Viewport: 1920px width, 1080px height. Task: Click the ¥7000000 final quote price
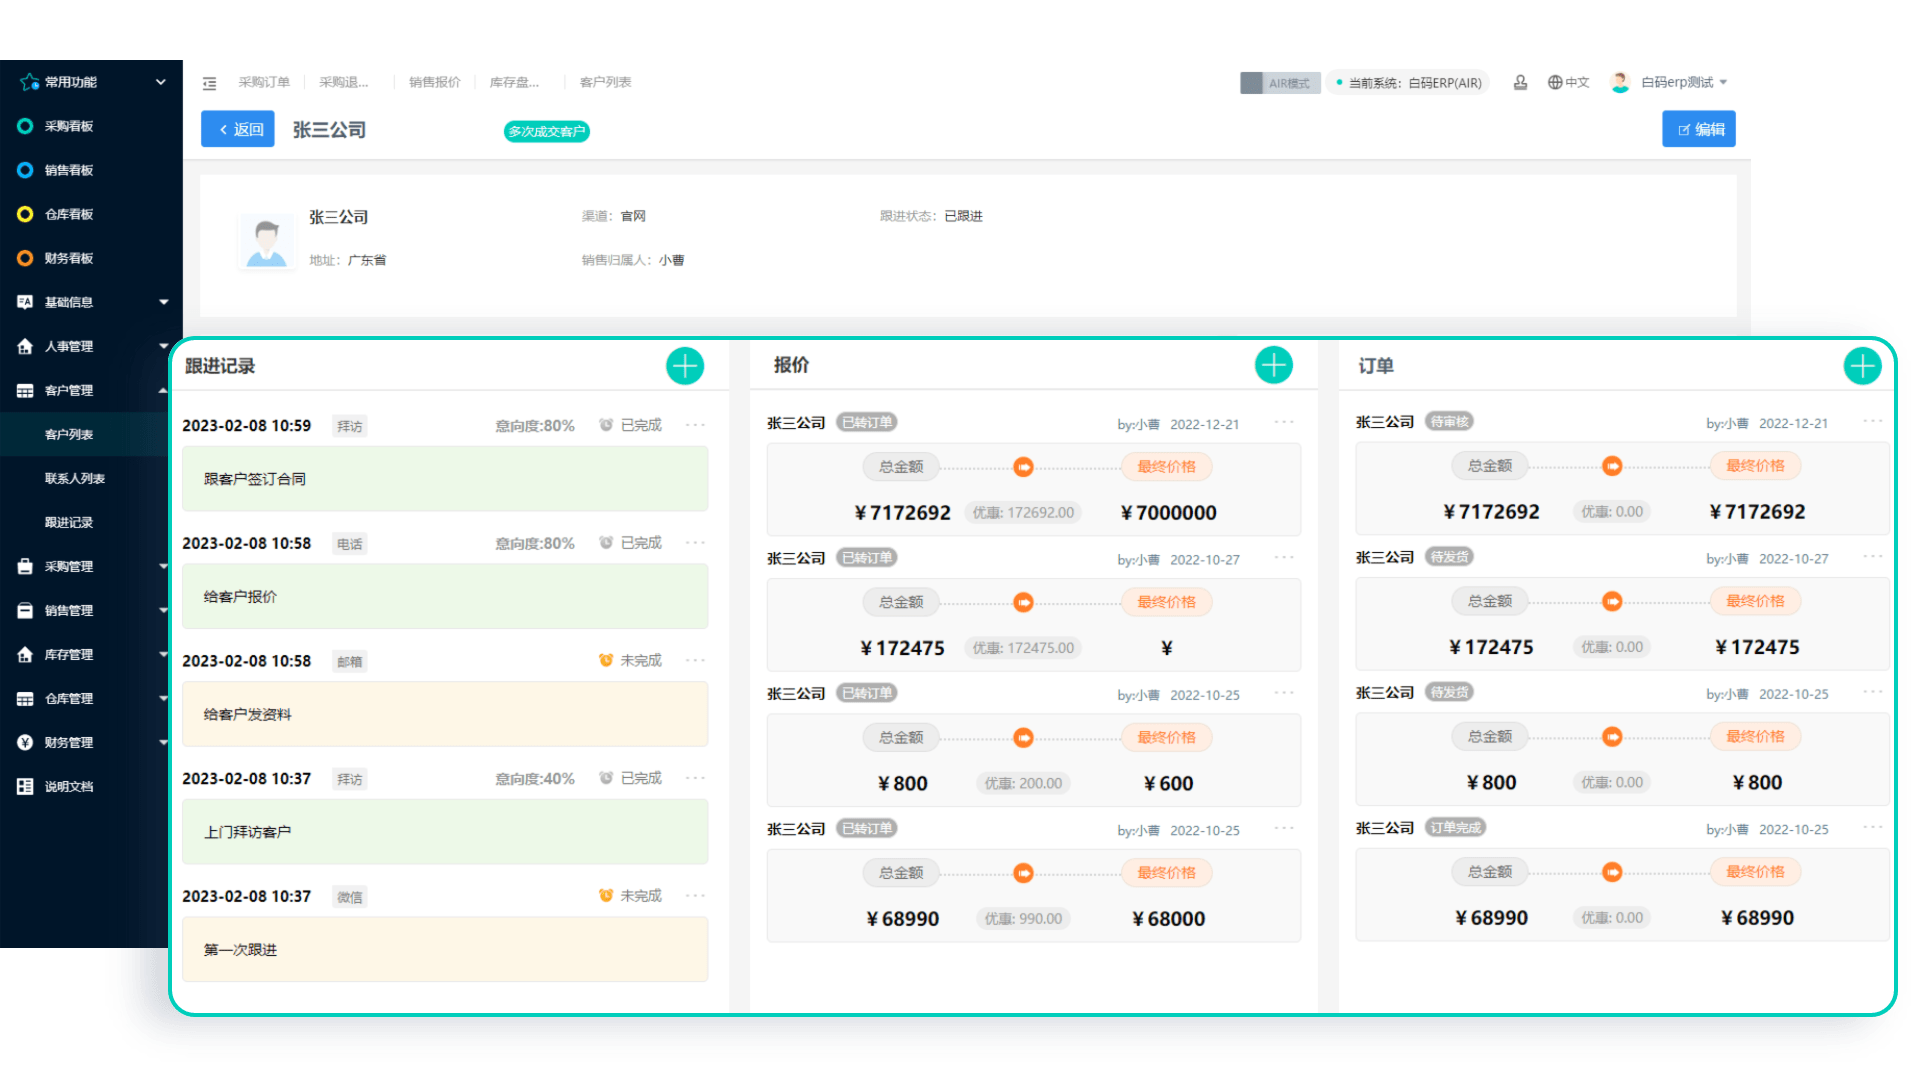[1168, 512]
